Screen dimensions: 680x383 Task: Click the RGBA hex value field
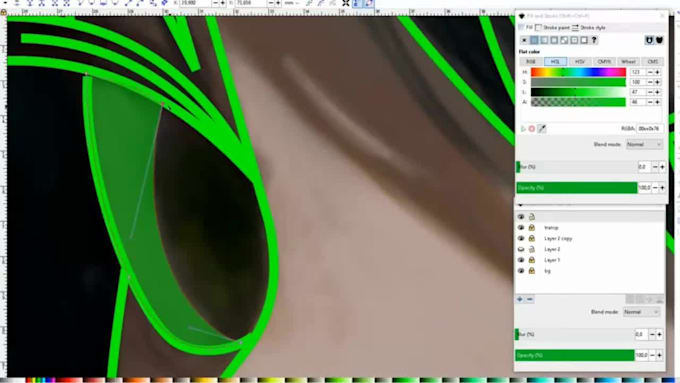point(649,128)
